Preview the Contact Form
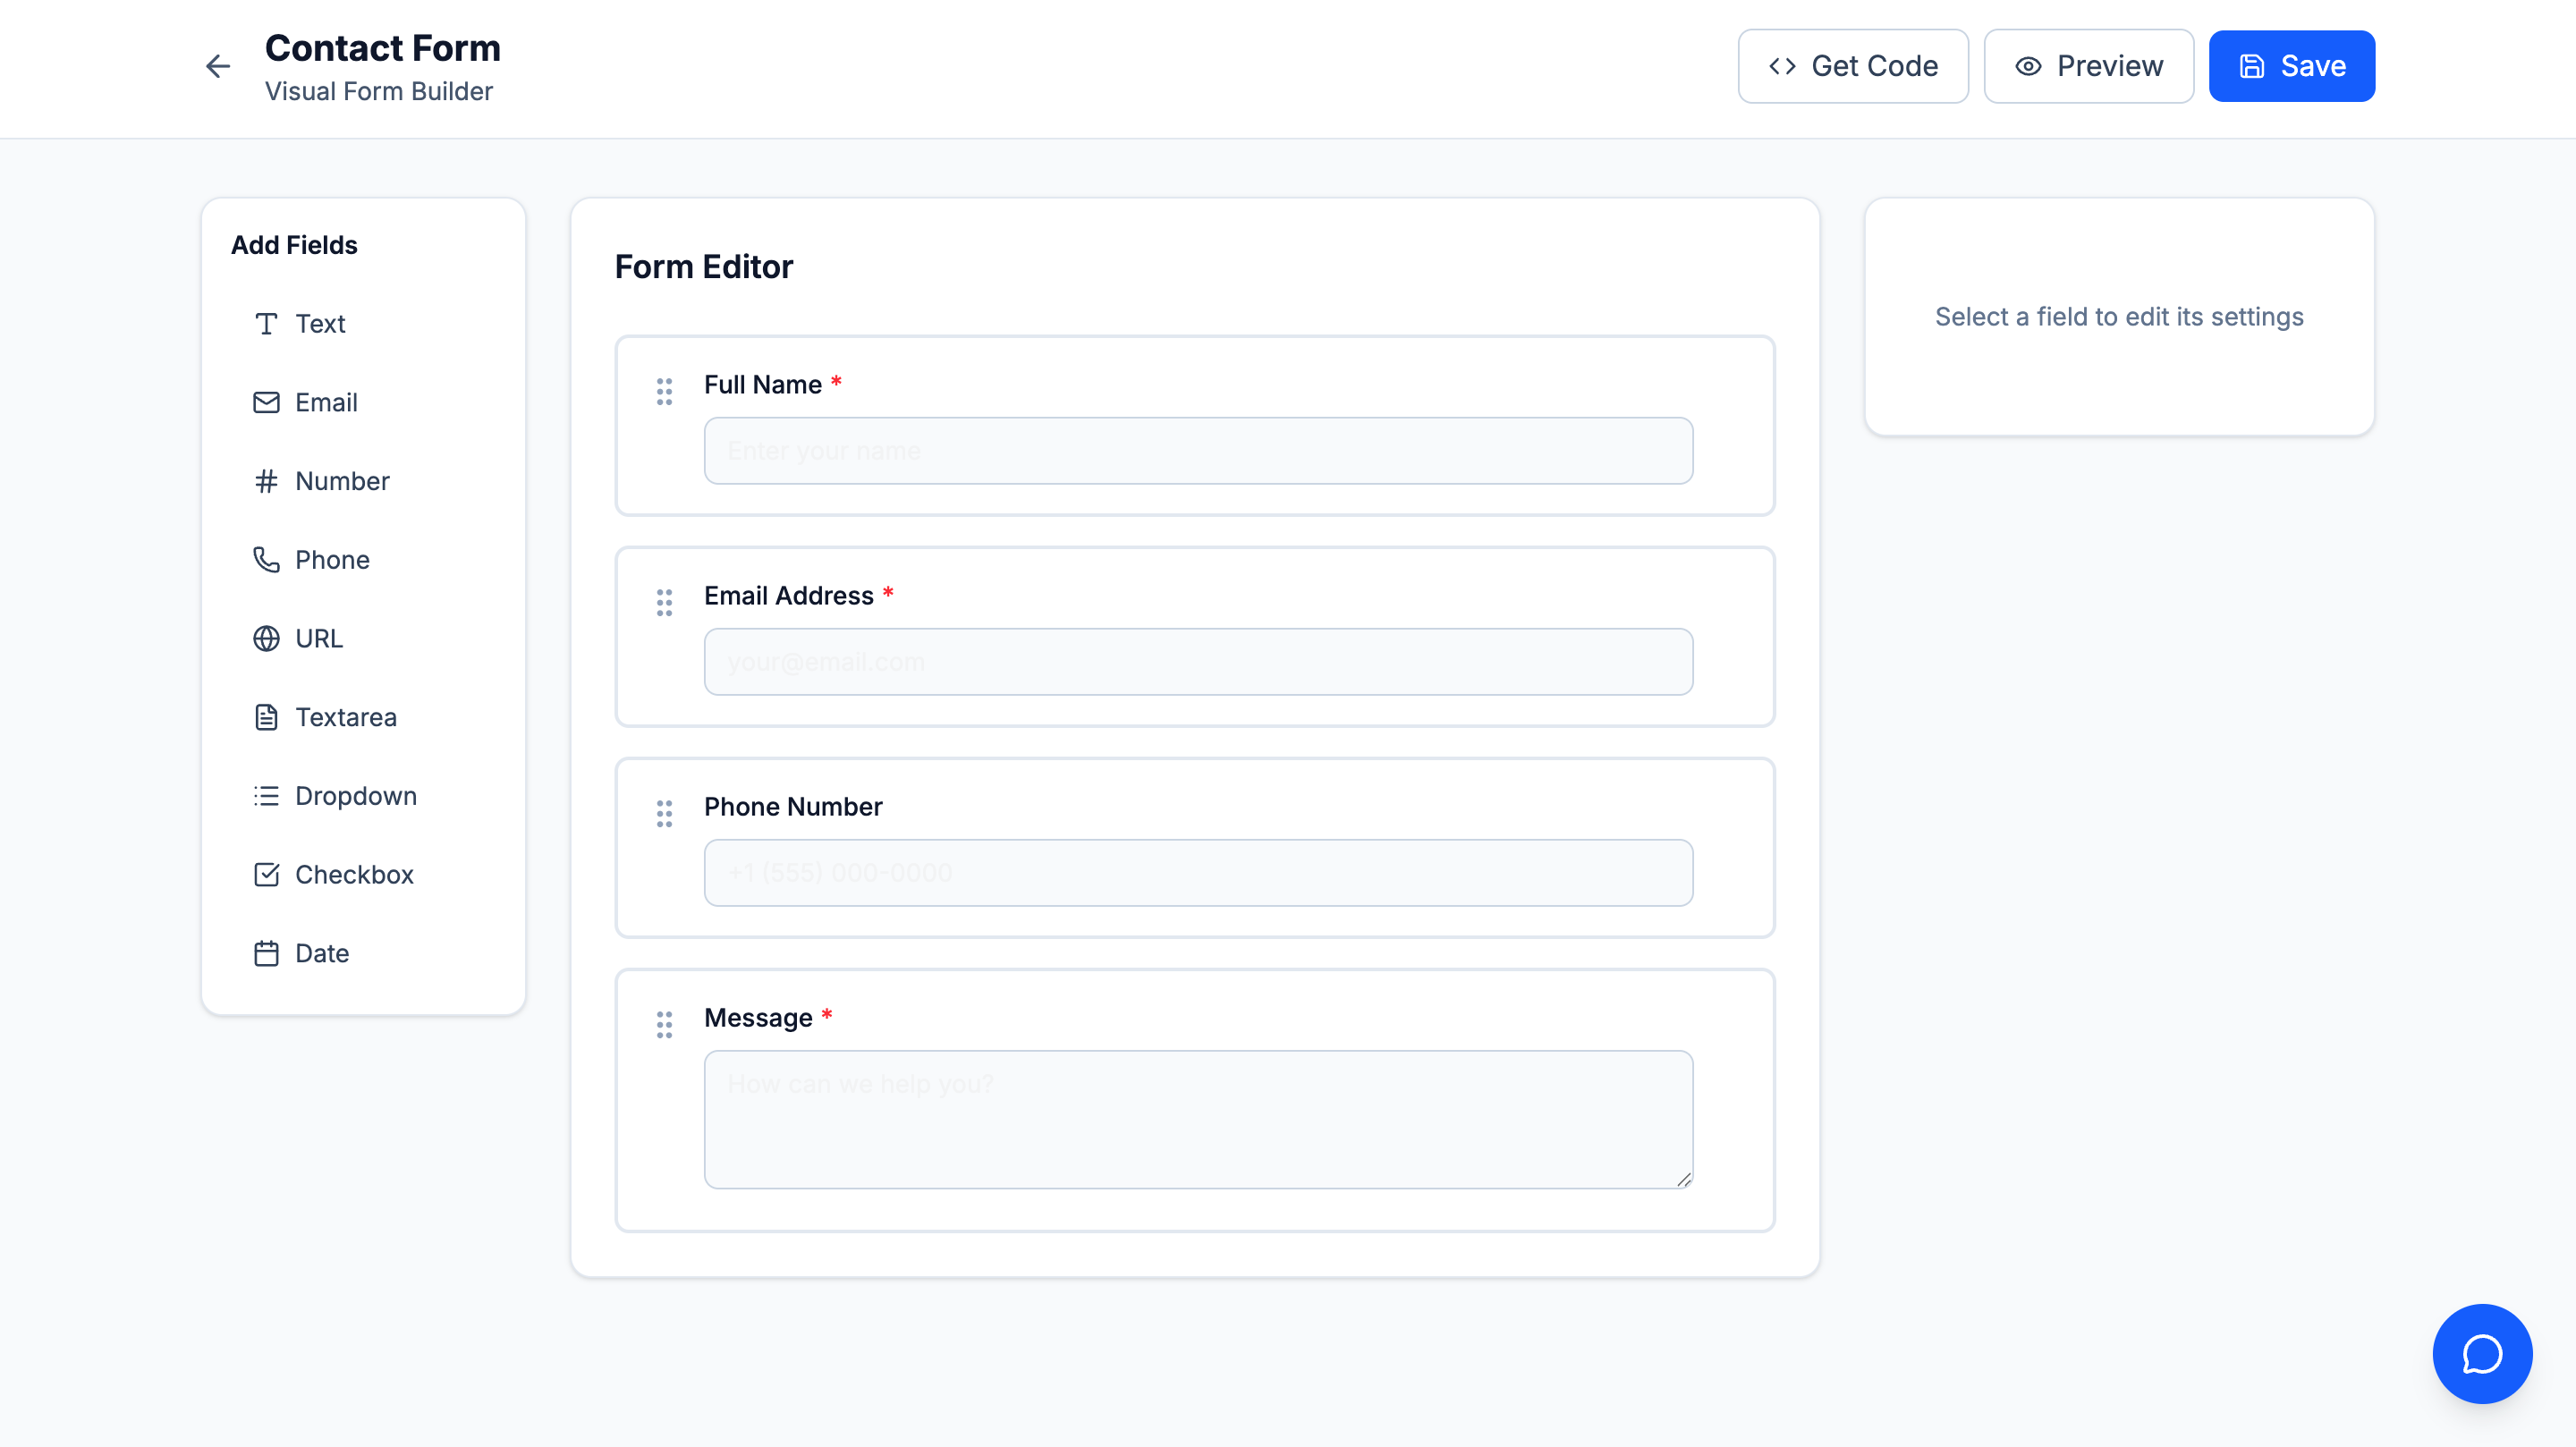The height and width of the screenshot is (1447, 2576). (2088, 65)
